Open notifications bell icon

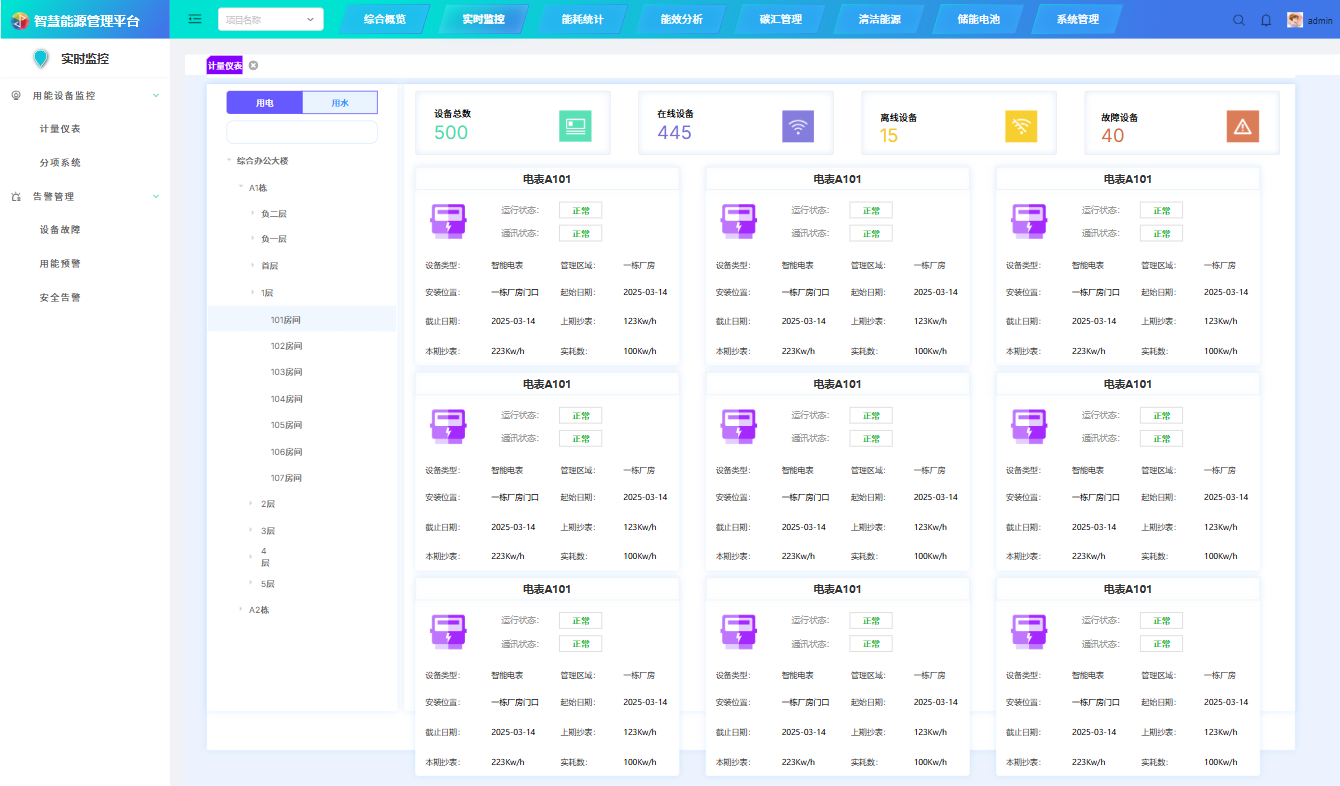1266,20
